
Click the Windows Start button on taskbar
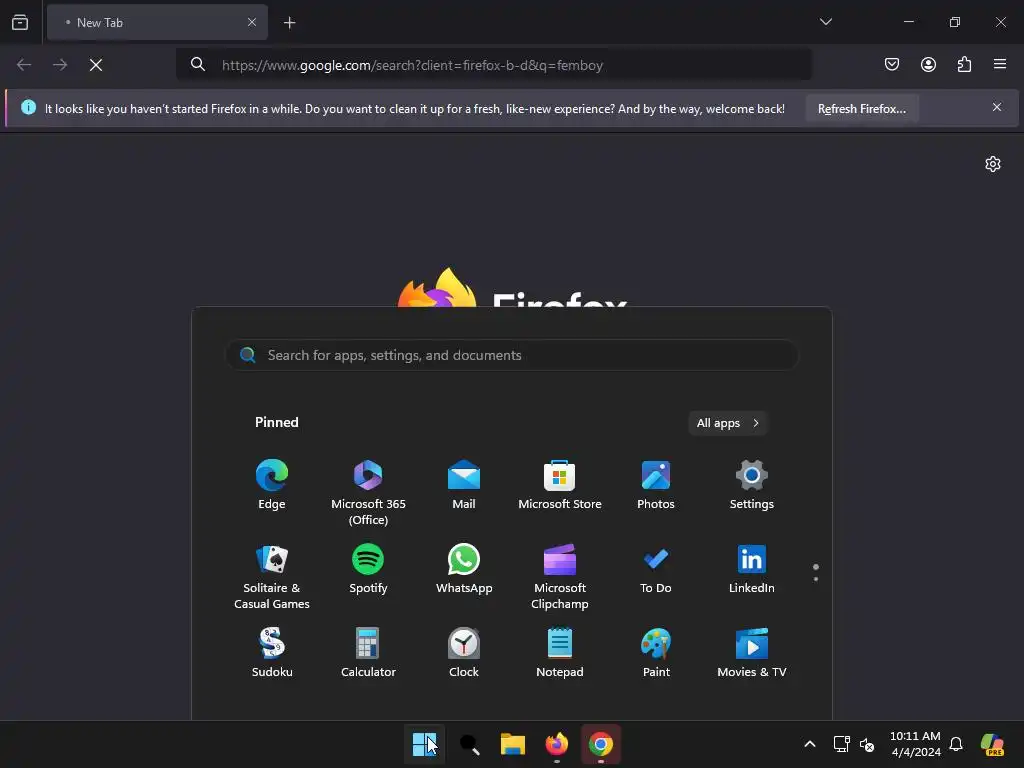(424, 744)
